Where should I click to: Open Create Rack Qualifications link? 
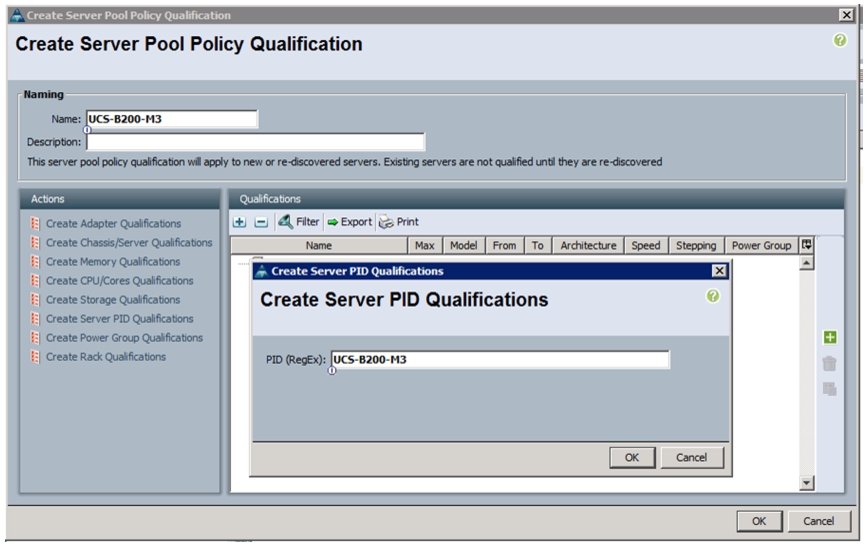[x=106, y=357]
